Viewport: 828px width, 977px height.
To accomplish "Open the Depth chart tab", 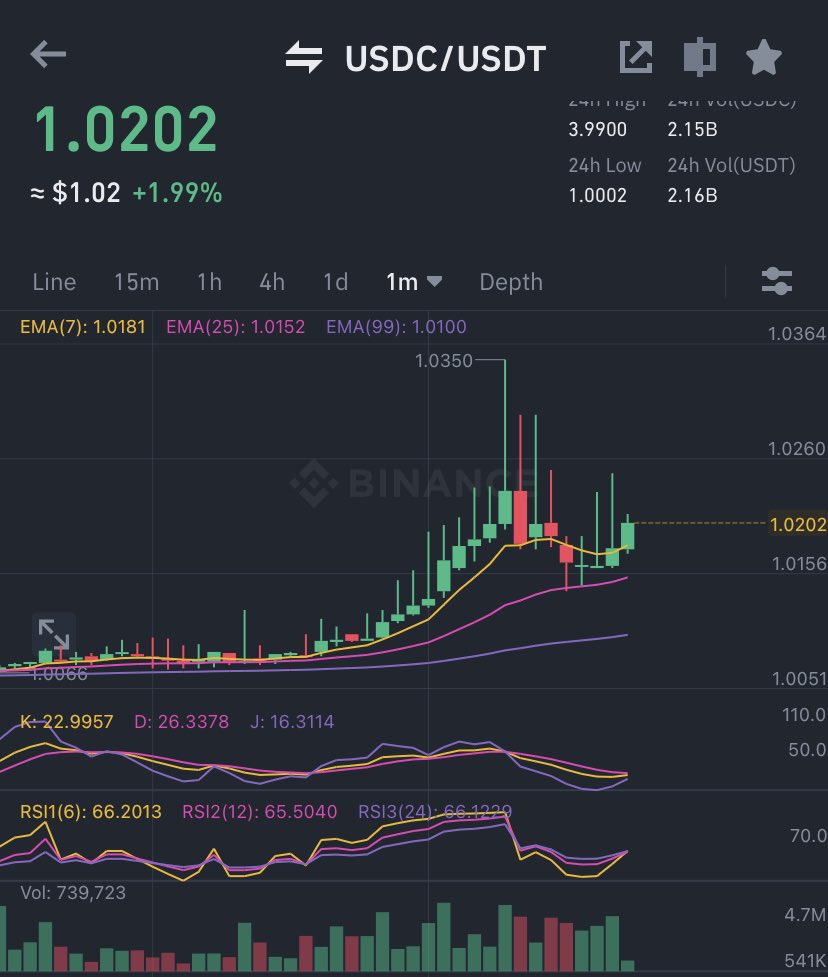I will (x=511, y=282).
